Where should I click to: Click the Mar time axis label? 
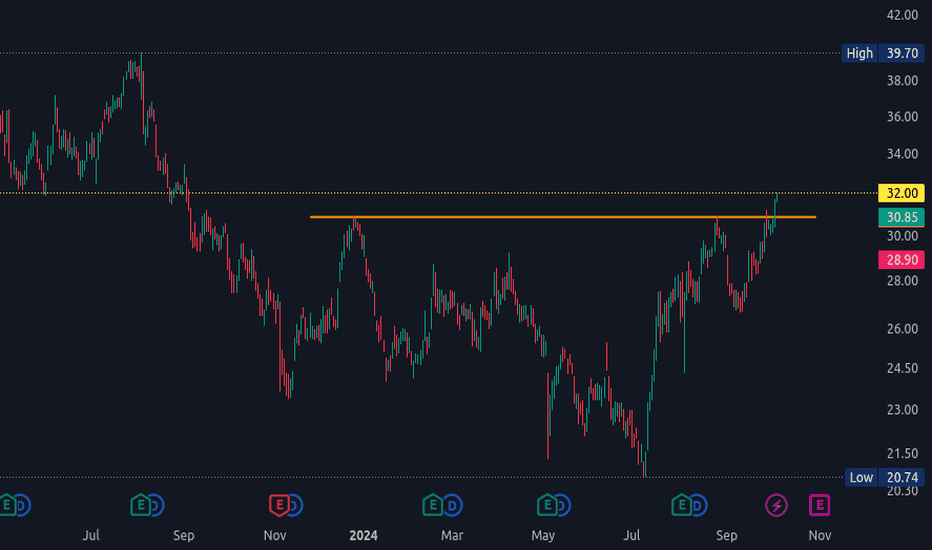[452, 535]
